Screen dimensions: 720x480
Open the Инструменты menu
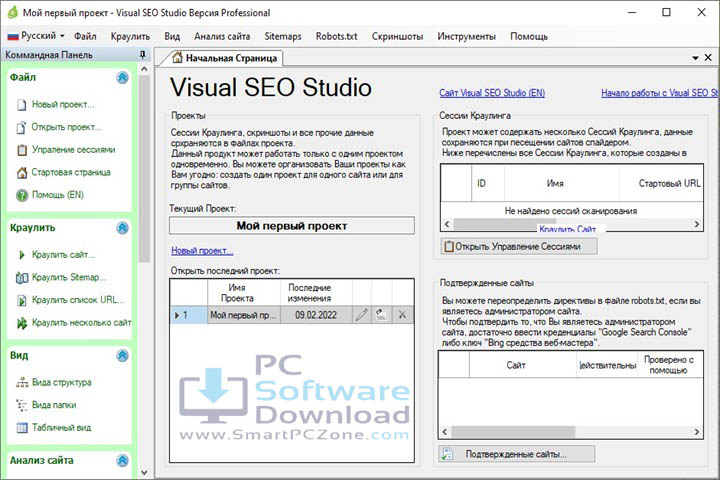tap(467, 36)
